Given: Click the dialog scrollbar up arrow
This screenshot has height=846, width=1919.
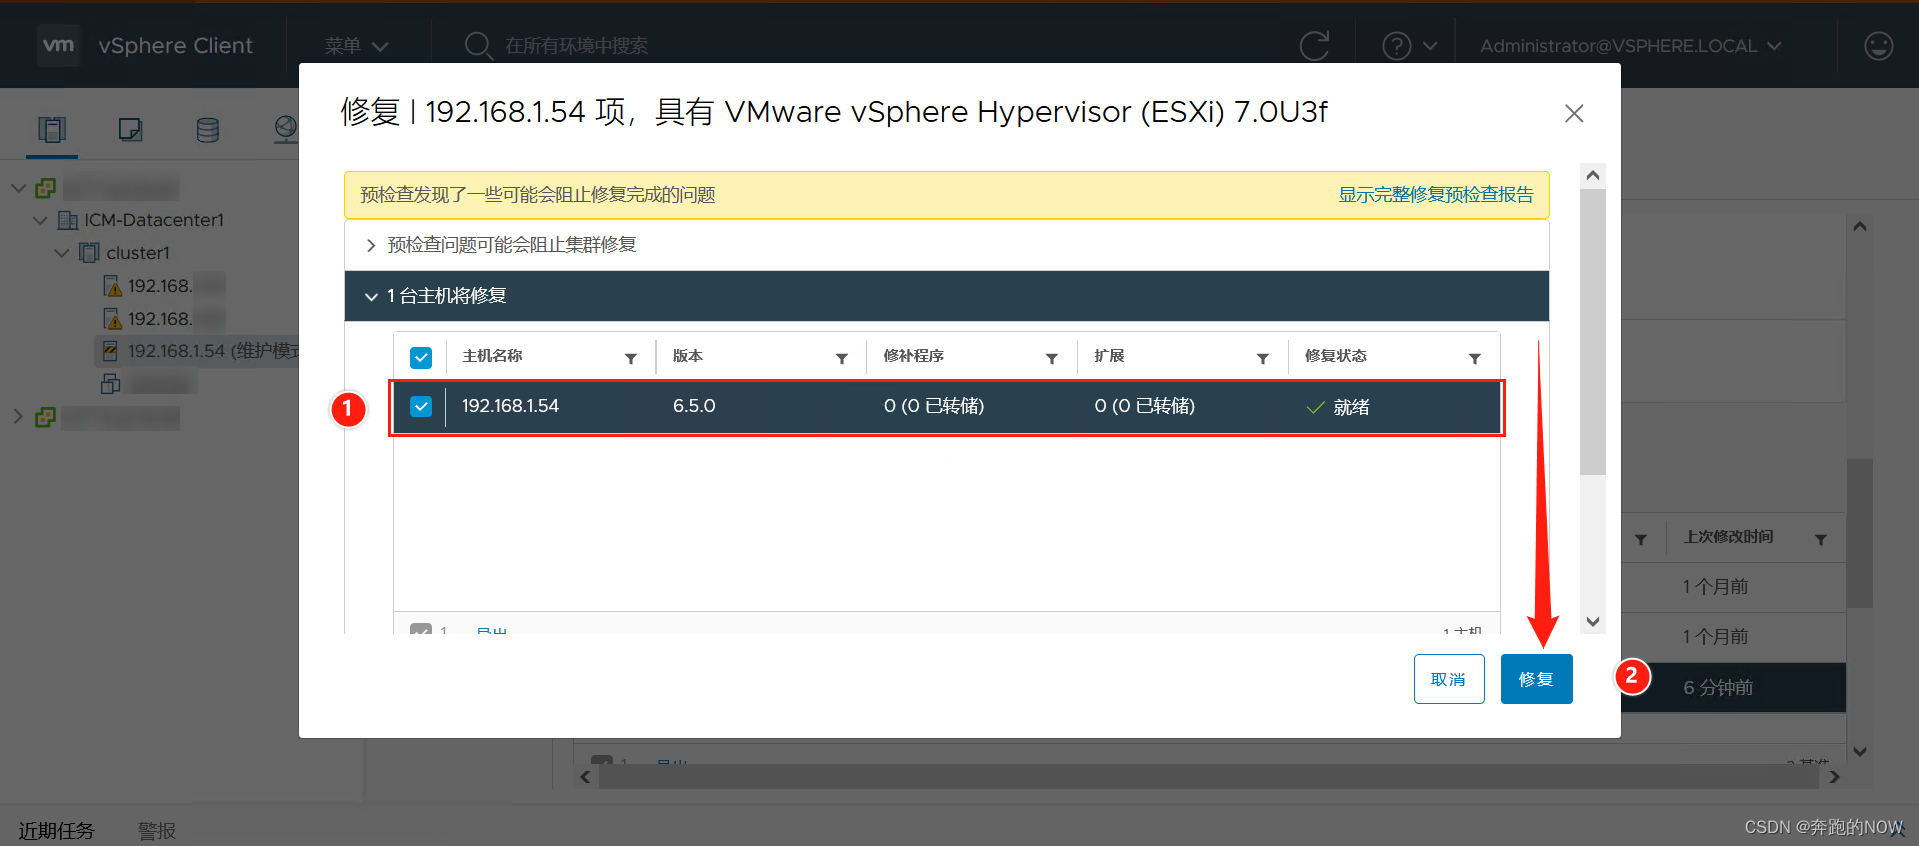Looking at the screenshot, I should 1593,175.
